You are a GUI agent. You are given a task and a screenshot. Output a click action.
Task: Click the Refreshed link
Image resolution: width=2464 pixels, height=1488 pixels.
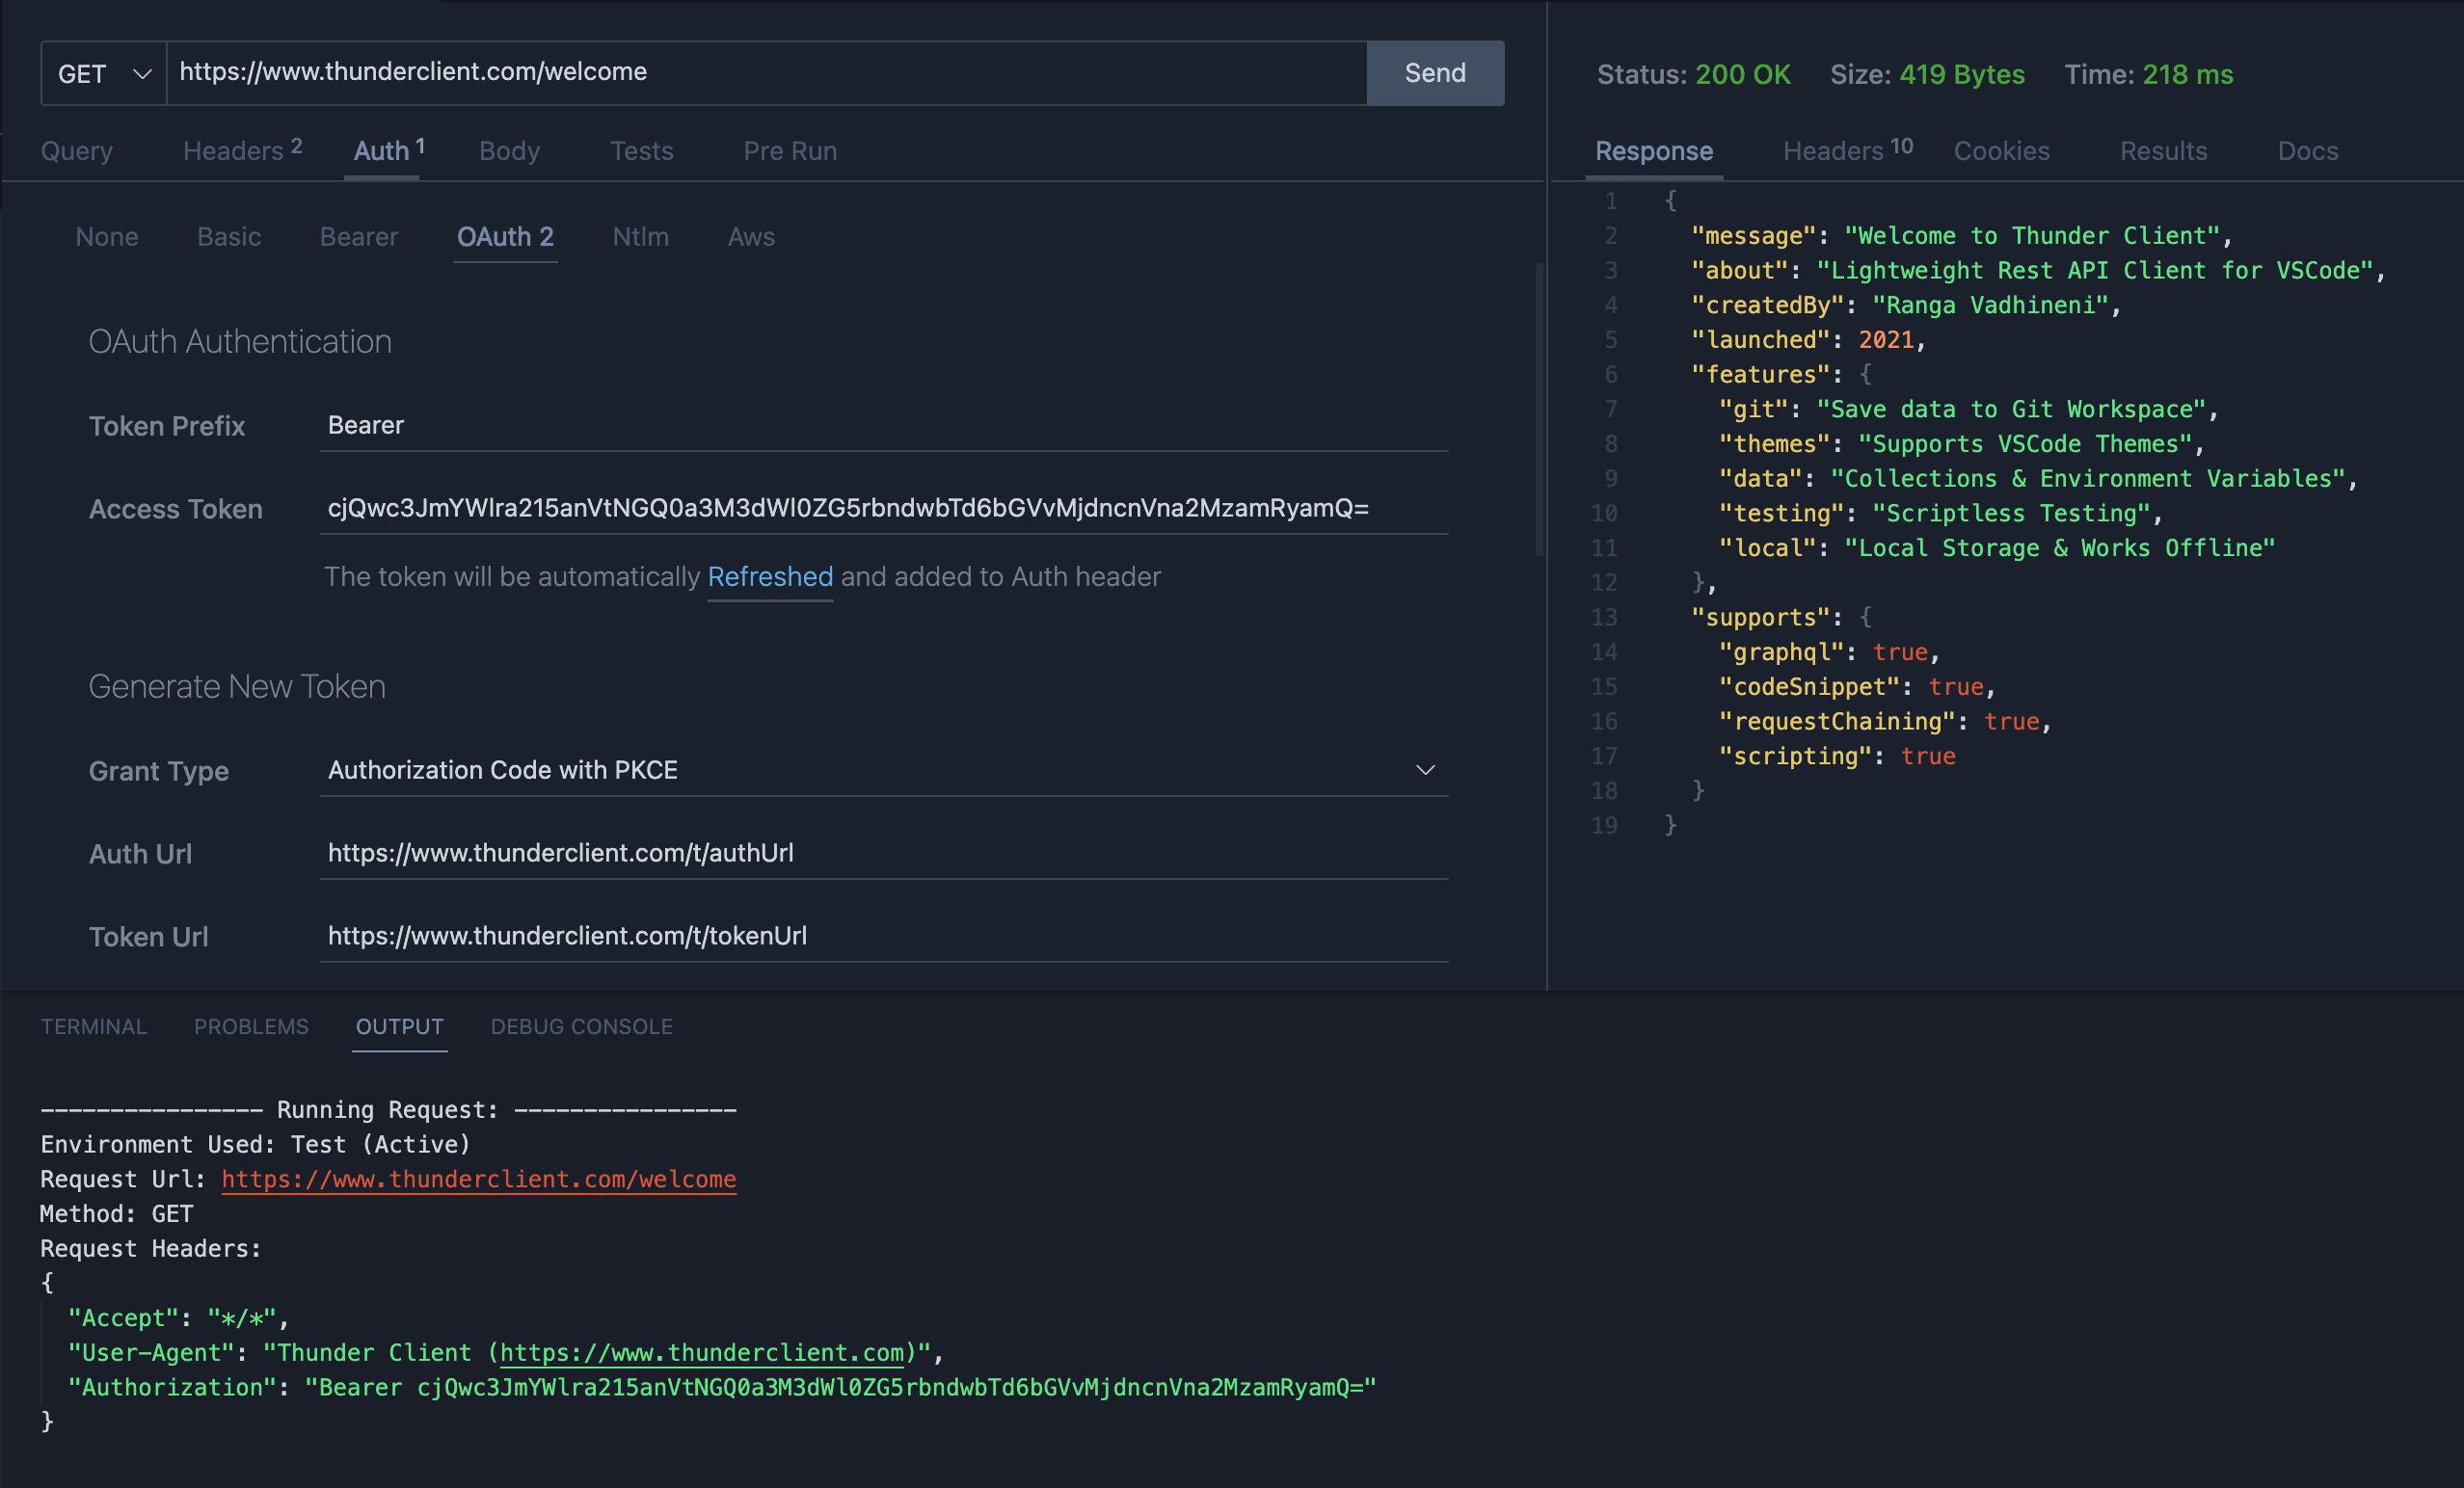click(x=770, y=577)
